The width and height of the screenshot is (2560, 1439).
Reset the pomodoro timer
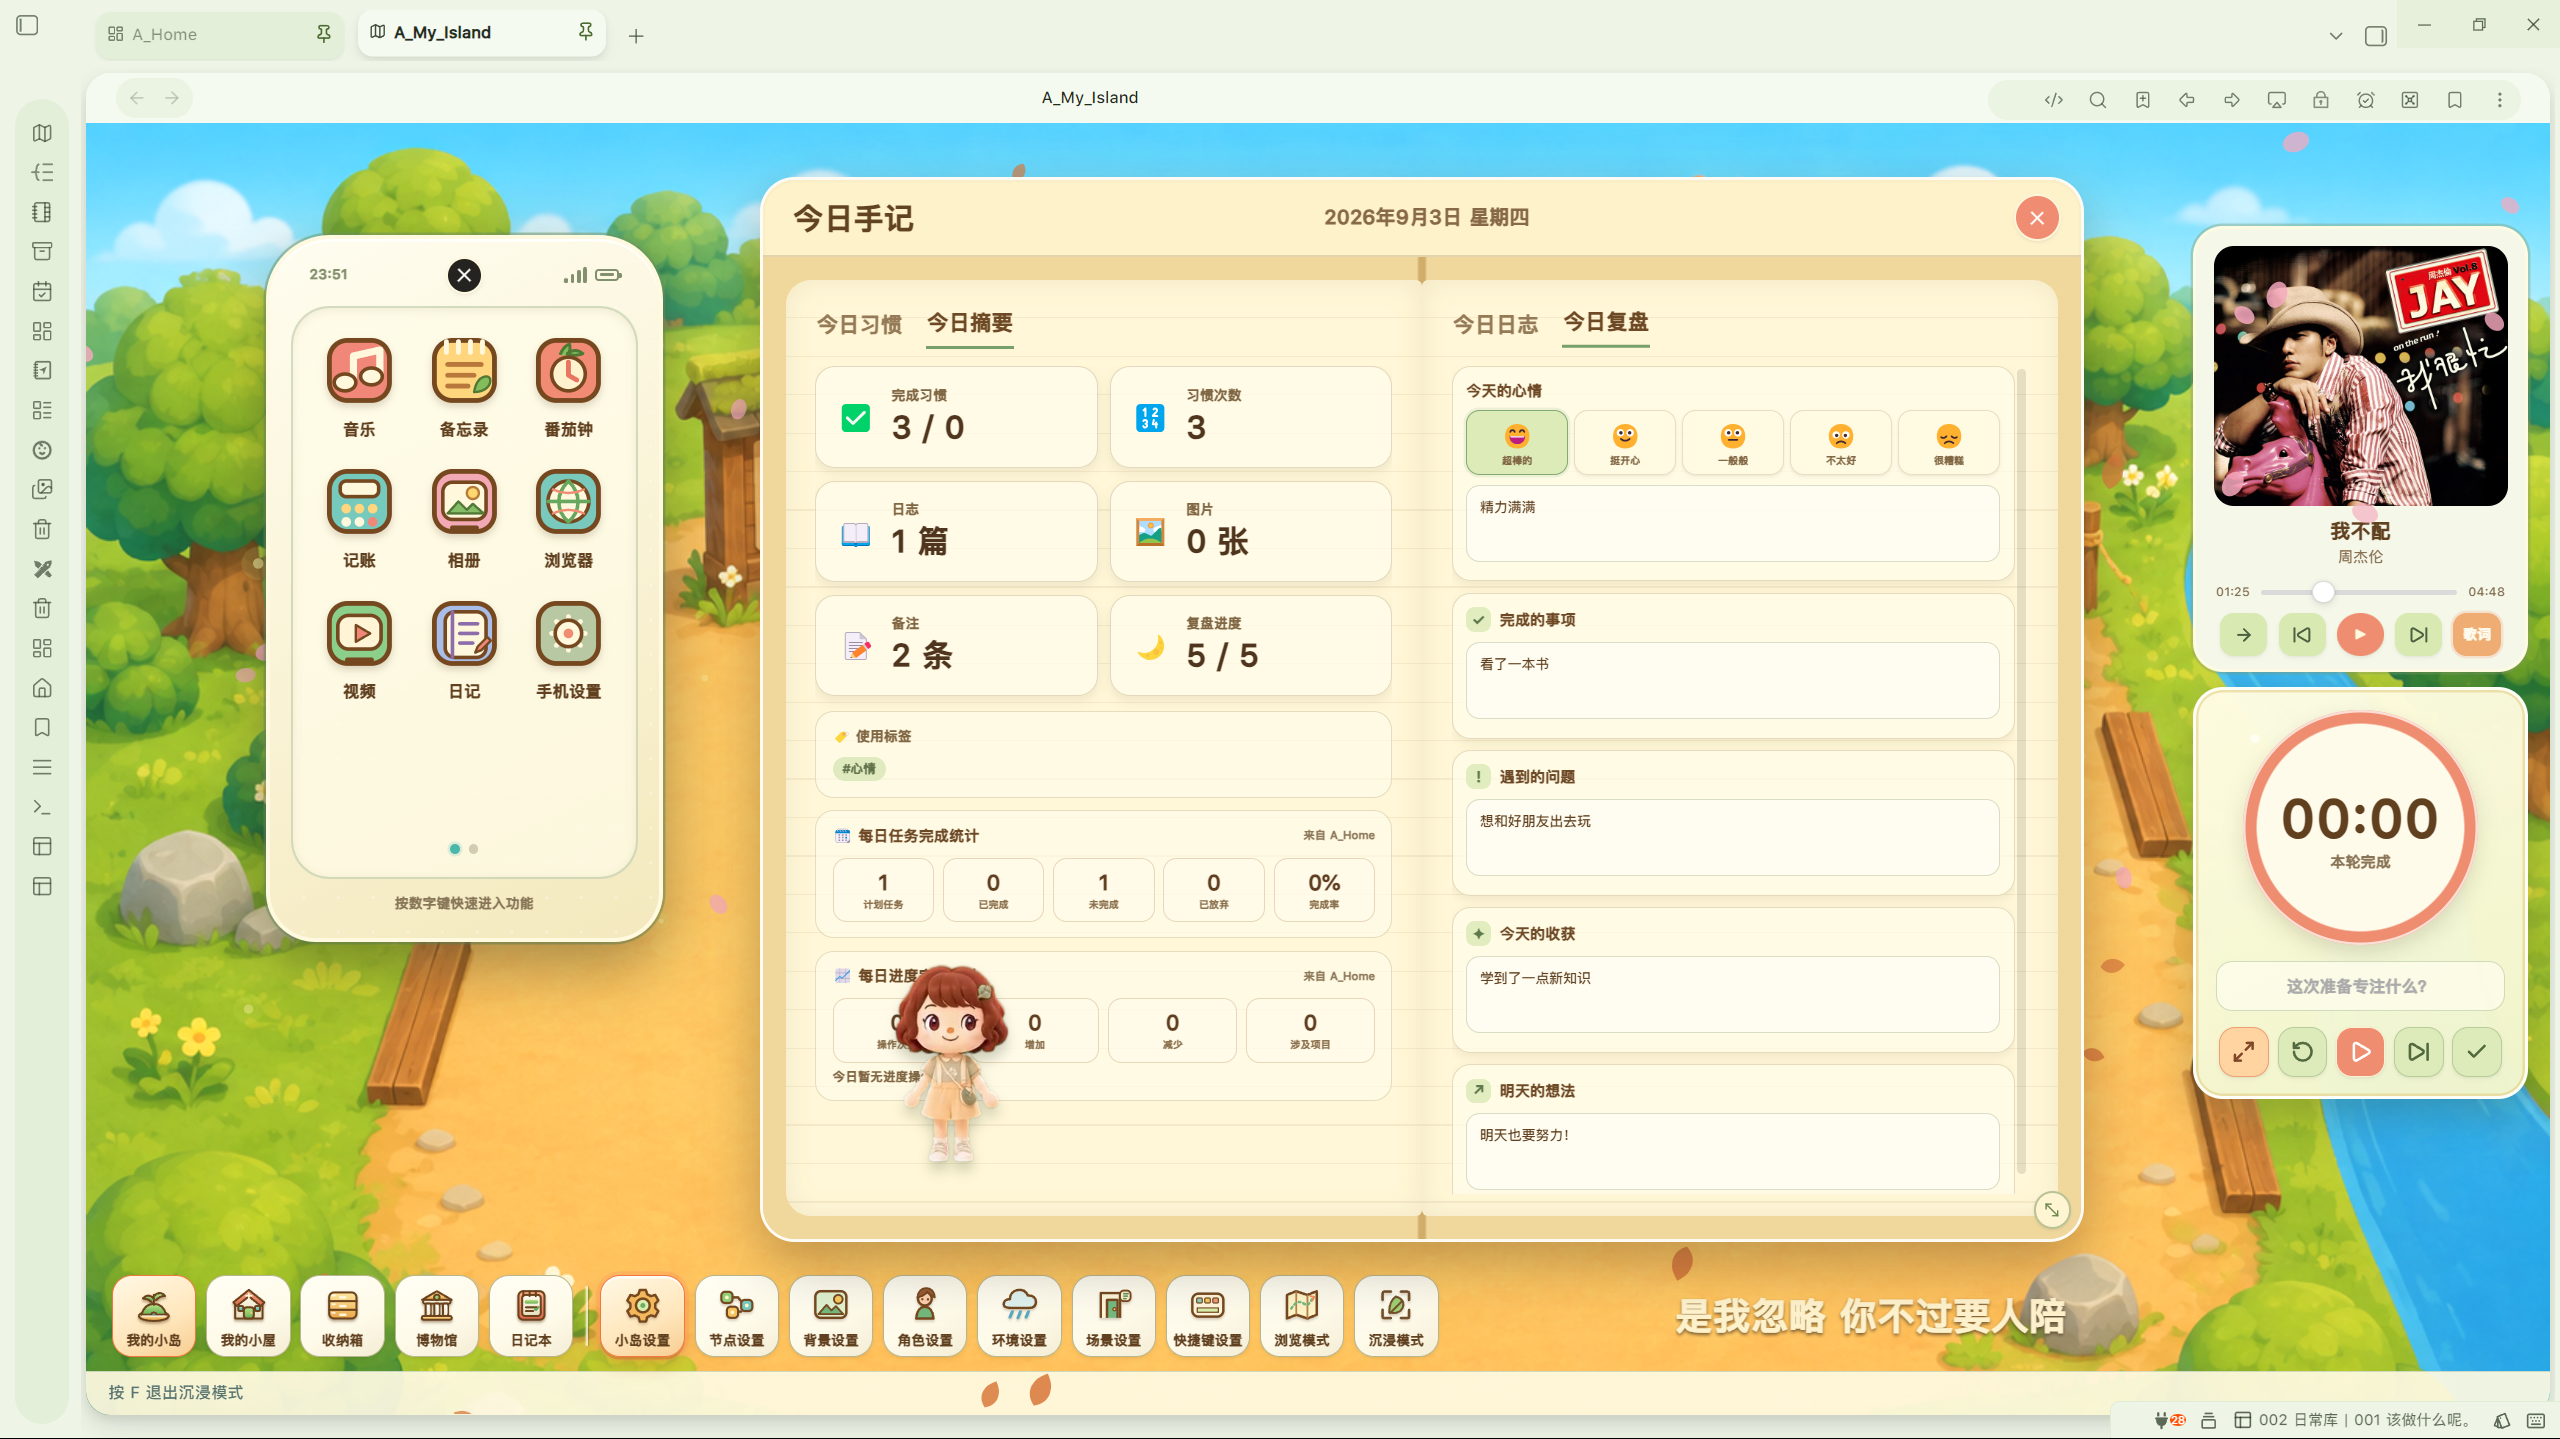pos(2302,1052)
